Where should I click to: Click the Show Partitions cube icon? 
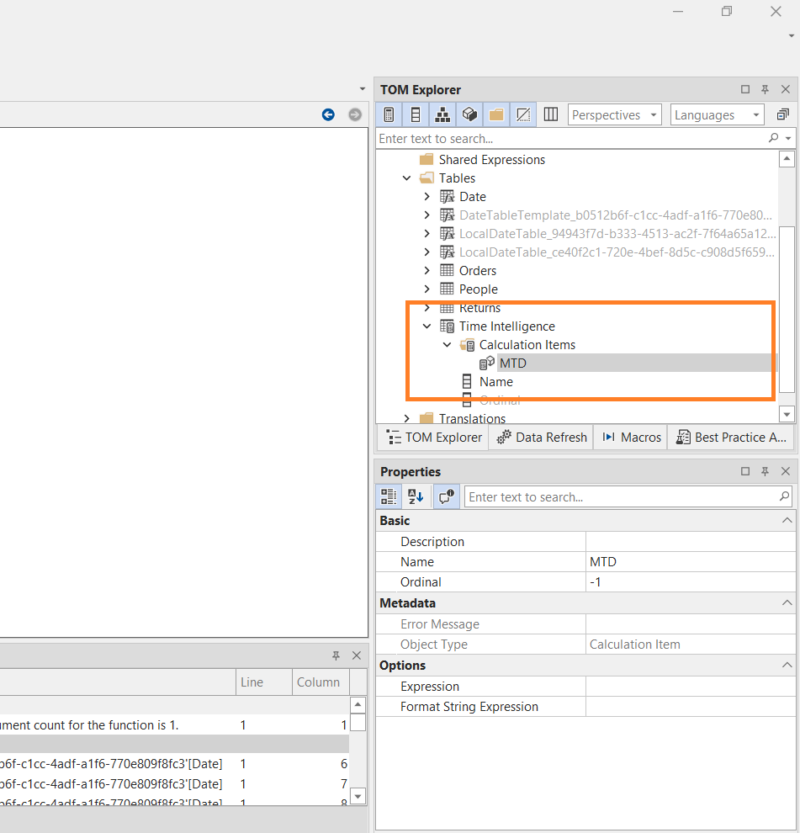469,115
